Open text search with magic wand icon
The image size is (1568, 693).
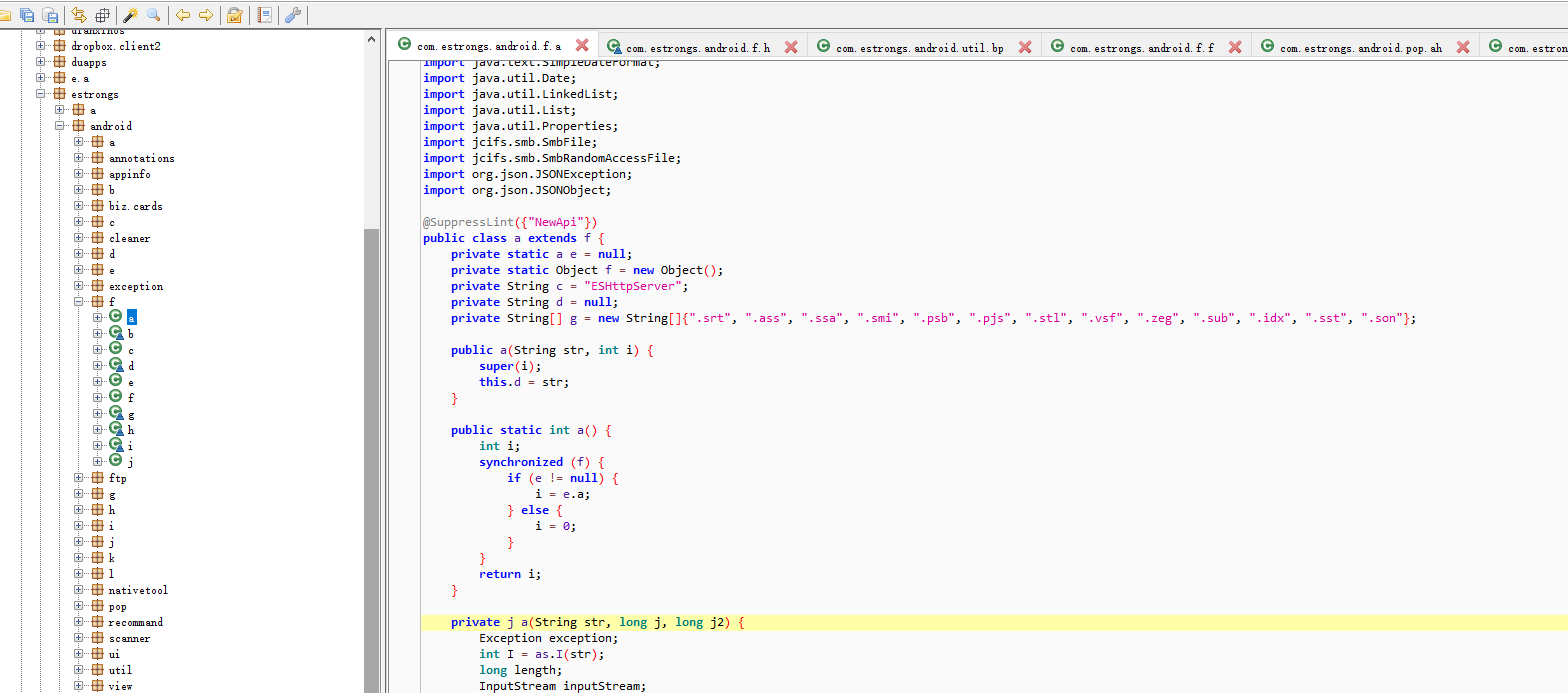click(131, 15)
